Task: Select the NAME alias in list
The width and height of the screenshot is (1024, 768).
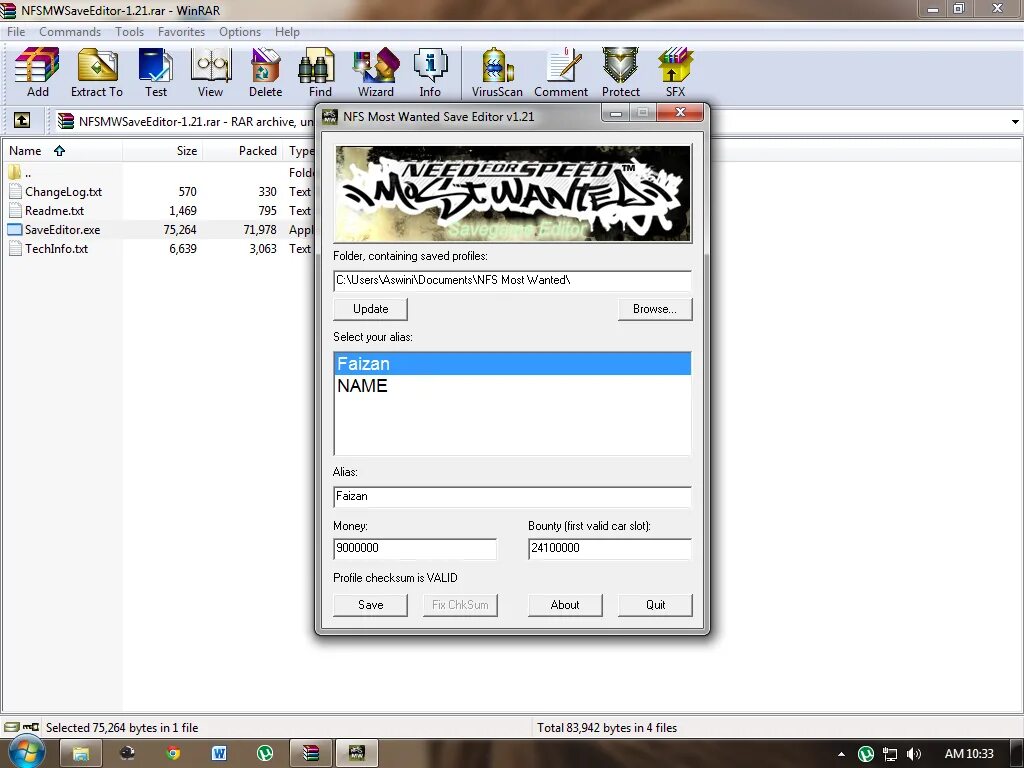Action: [x=512, y=386]
